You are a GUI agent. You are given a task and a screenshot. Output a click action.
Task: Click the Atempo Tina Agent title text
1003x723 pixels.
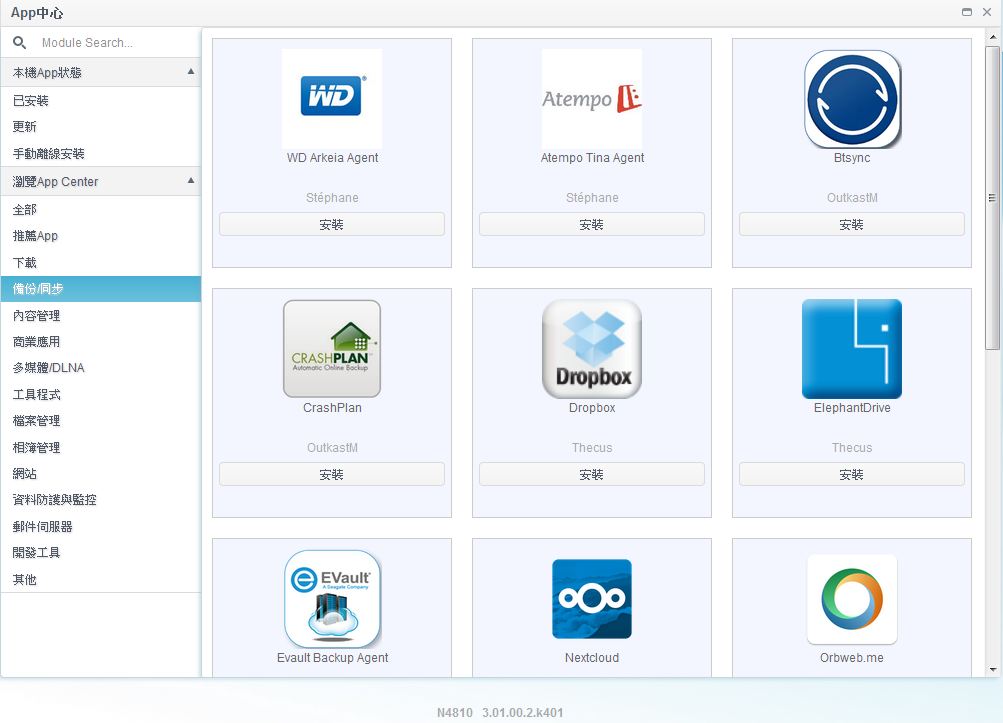coord(592,157)
